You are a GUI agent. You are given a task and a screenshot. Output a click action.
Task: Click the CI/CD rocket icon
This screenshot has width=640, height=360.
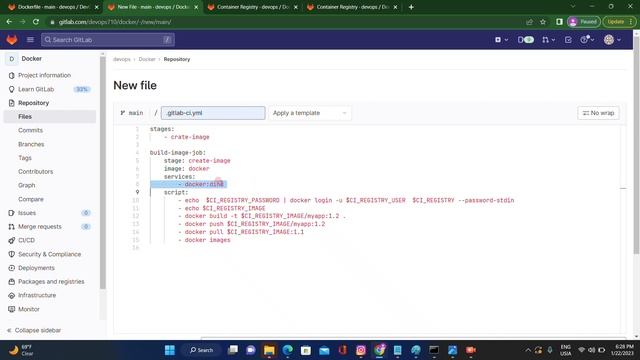(11, 240)
